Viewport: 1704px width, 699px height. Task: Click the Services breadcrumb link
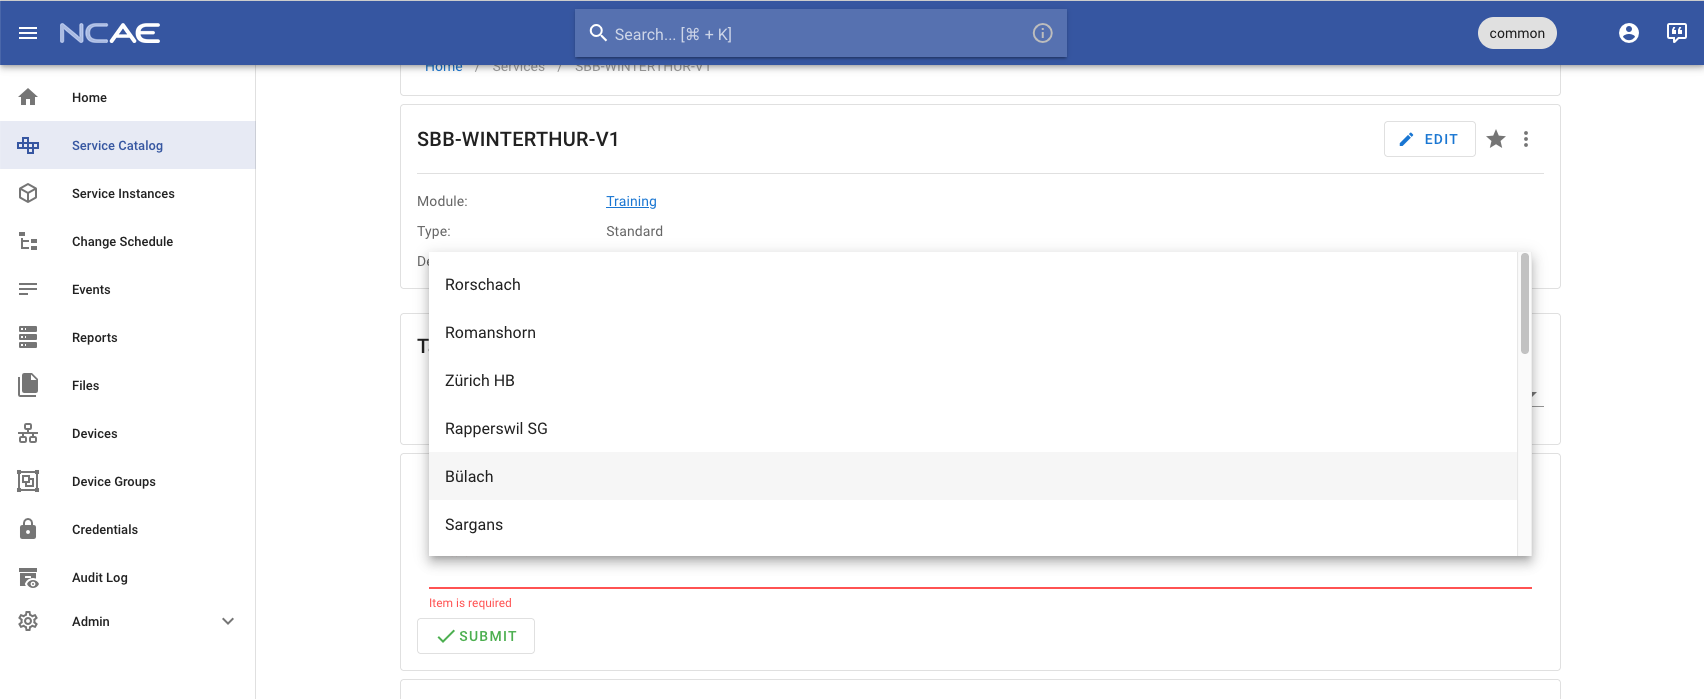518,67
